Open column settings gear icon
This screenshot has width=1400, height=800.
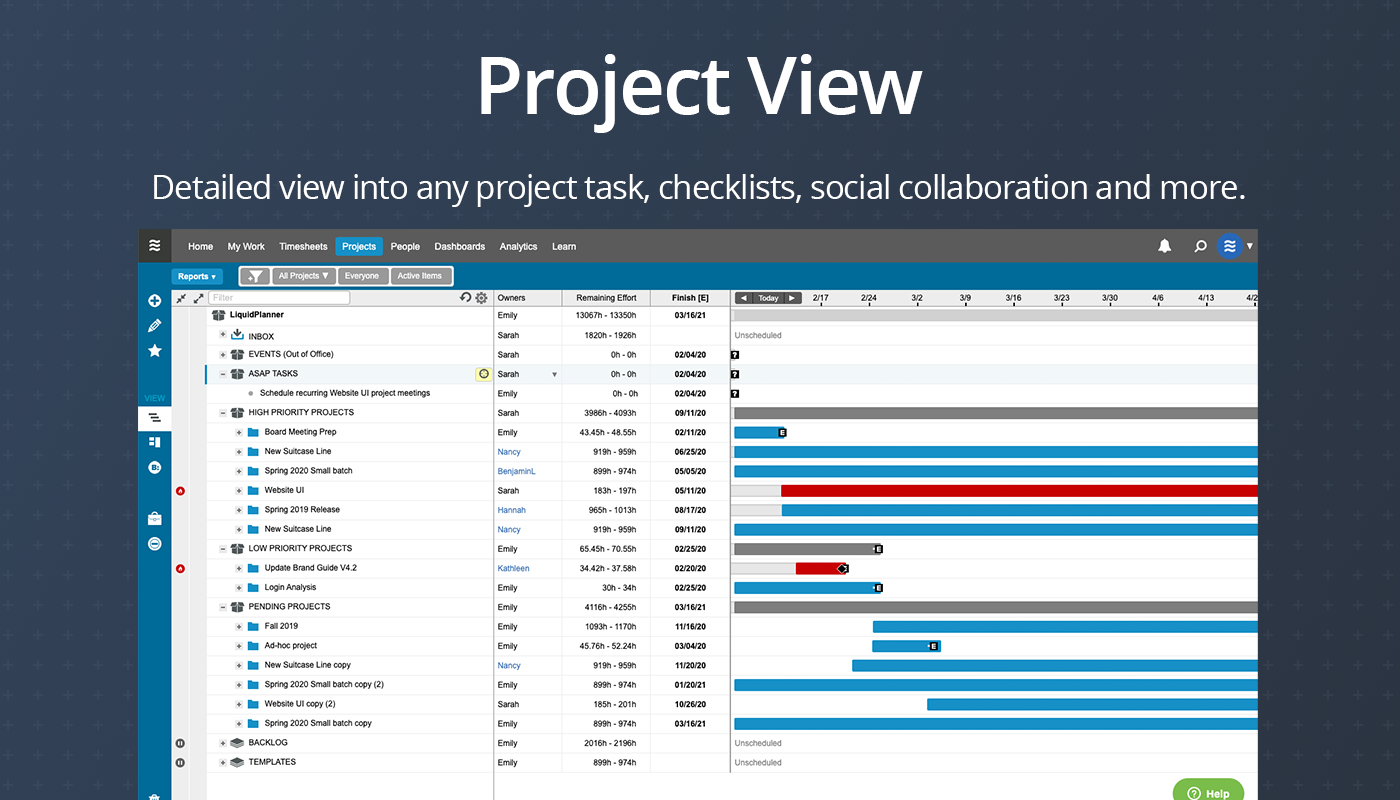(481, 298)
